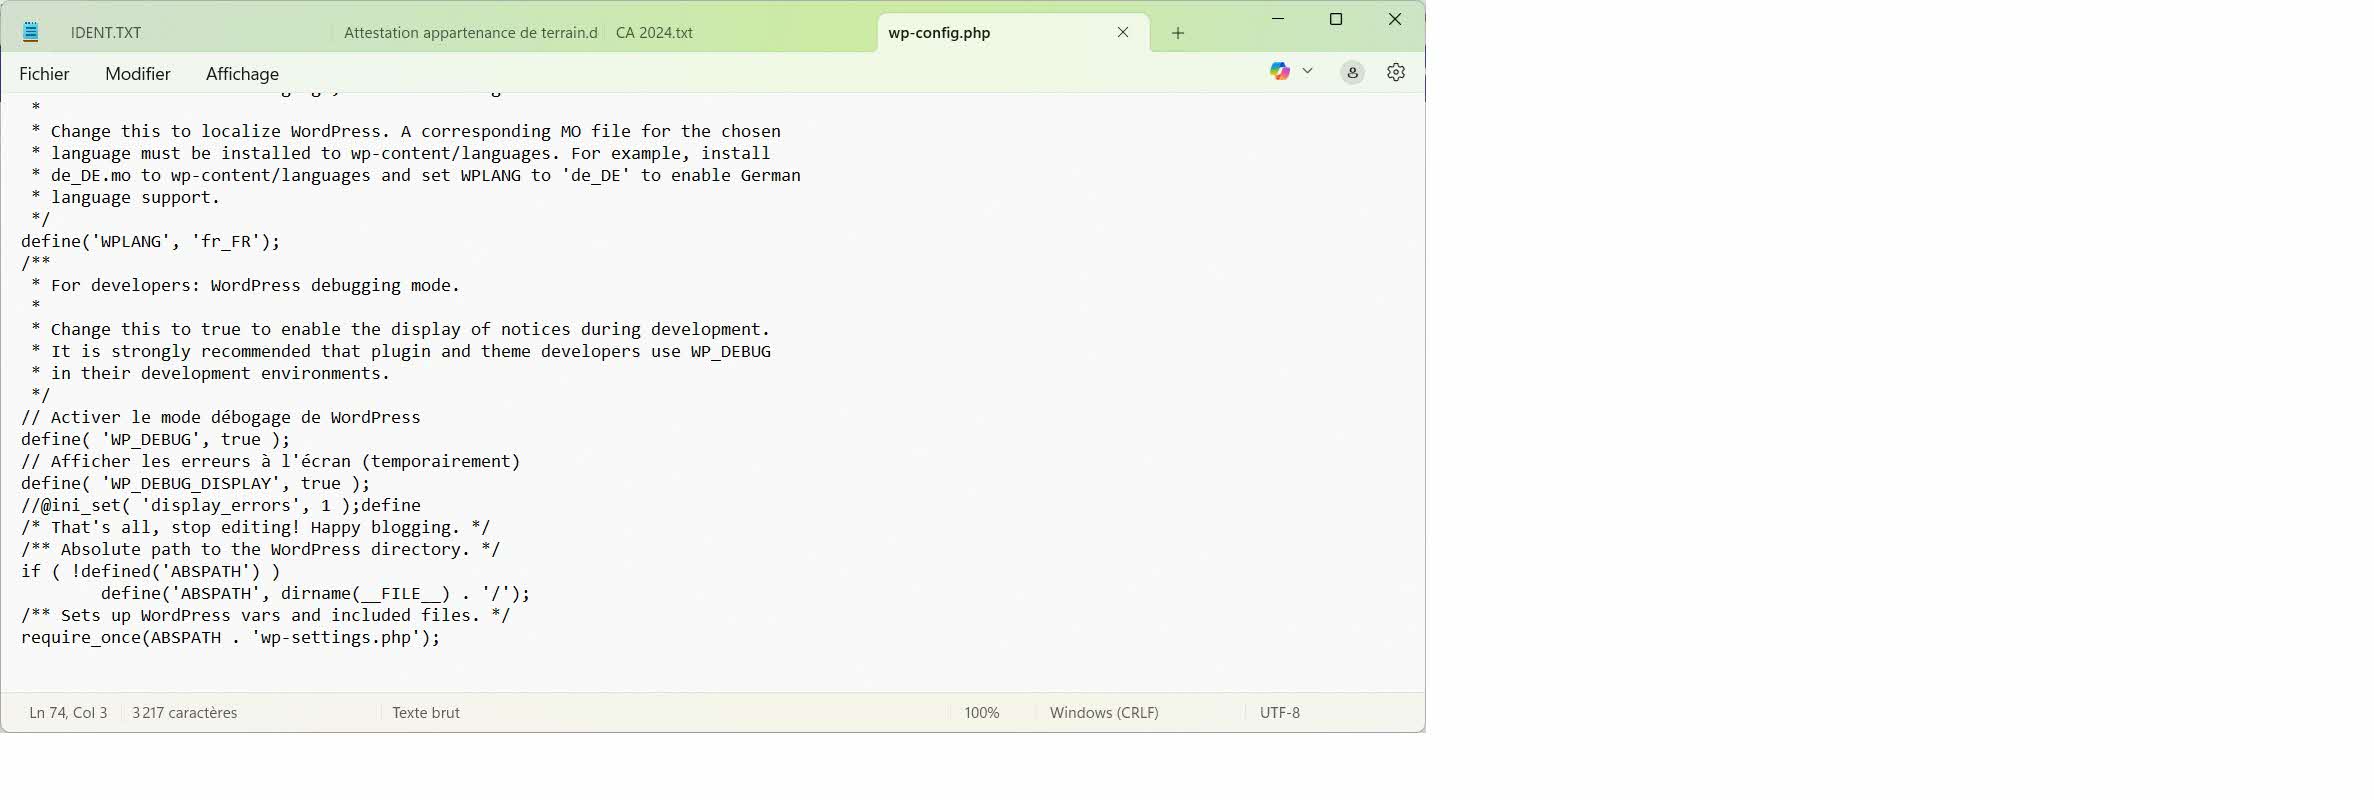Click the Notepad app icon in title bar
This screenshot has height=800, width=2374.
click(31, 32)
